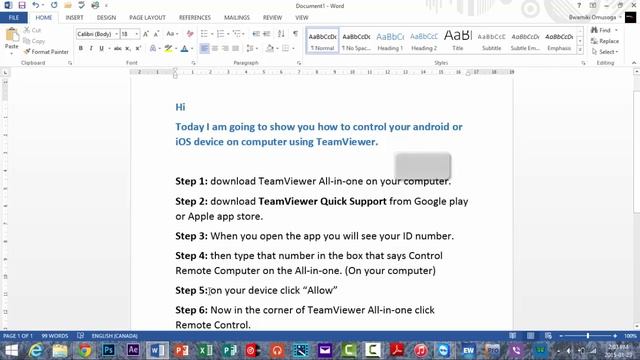Image resolution: width=640 pixels, height=360 pixels.
Task: Open the font name dropdown
Action: point(116,34)
